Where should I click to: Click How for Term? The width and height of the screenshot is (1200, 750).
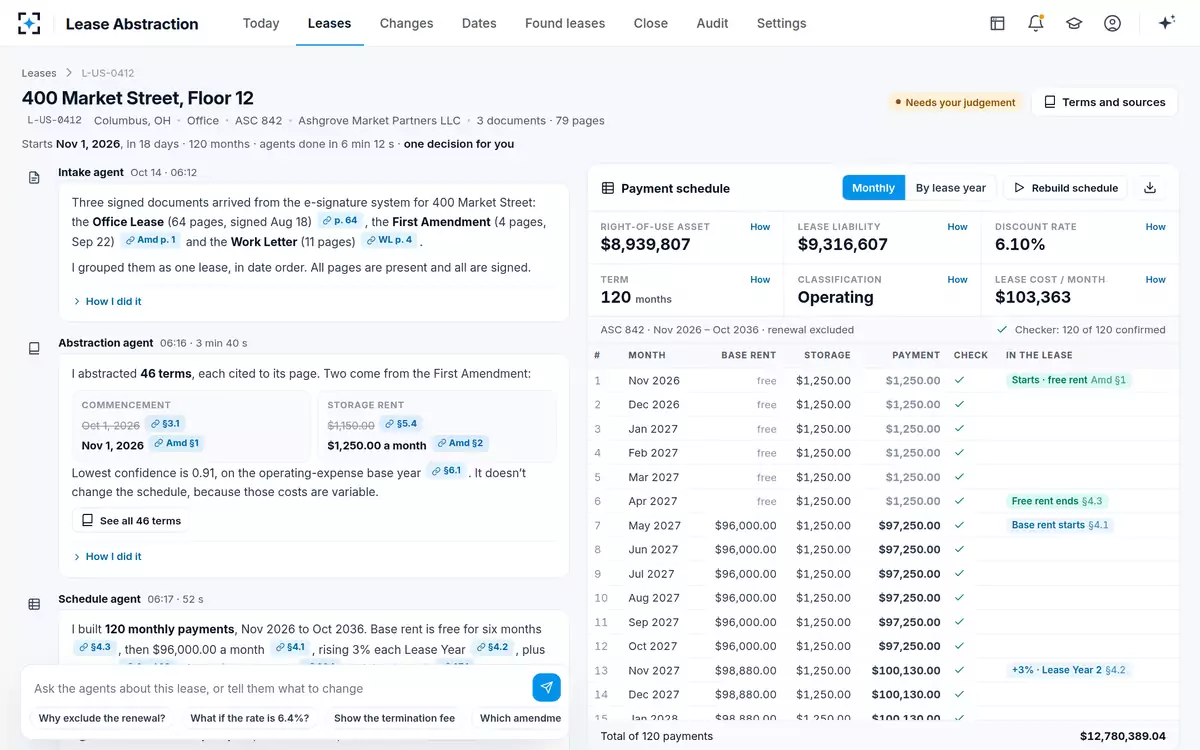point(760,280)
